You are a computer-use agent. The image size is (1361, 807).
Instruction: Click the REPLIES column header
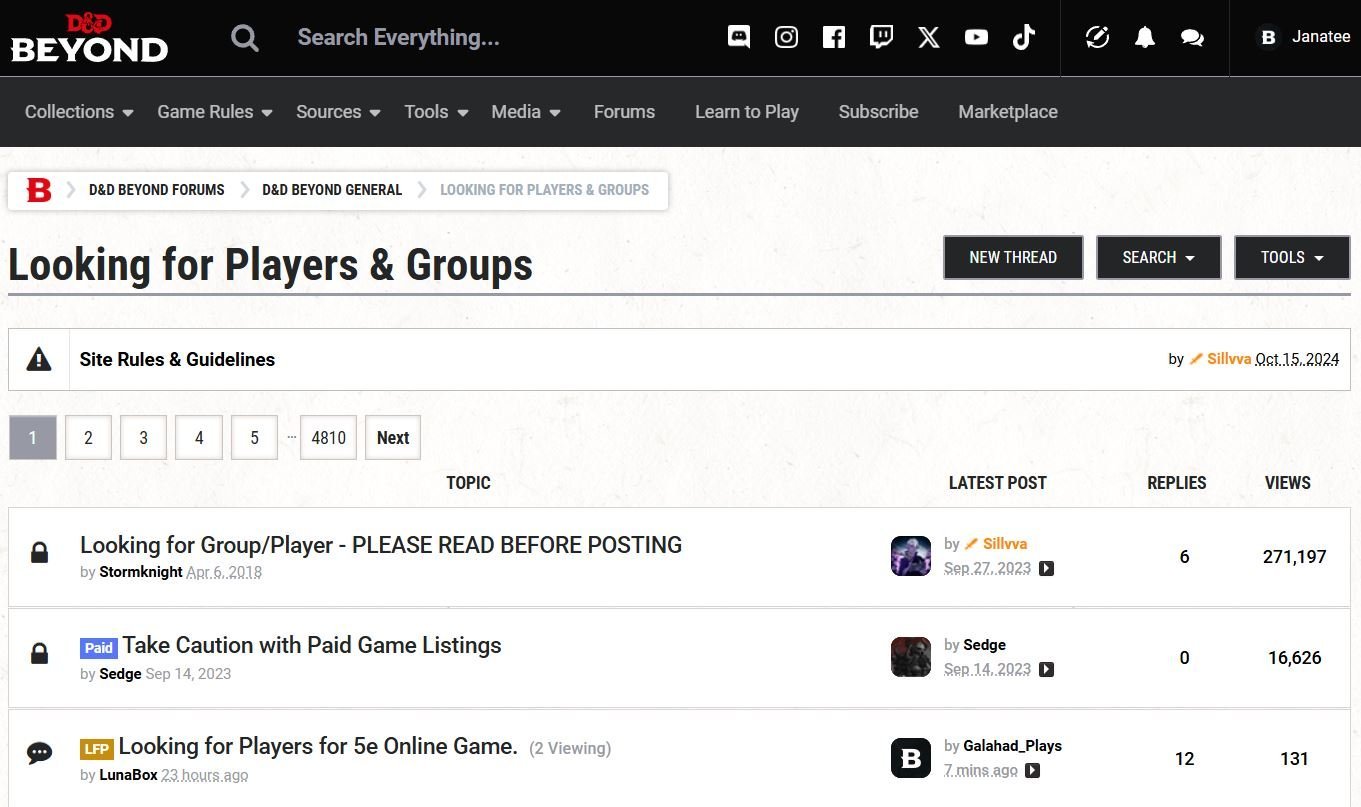pos(1176,483)
